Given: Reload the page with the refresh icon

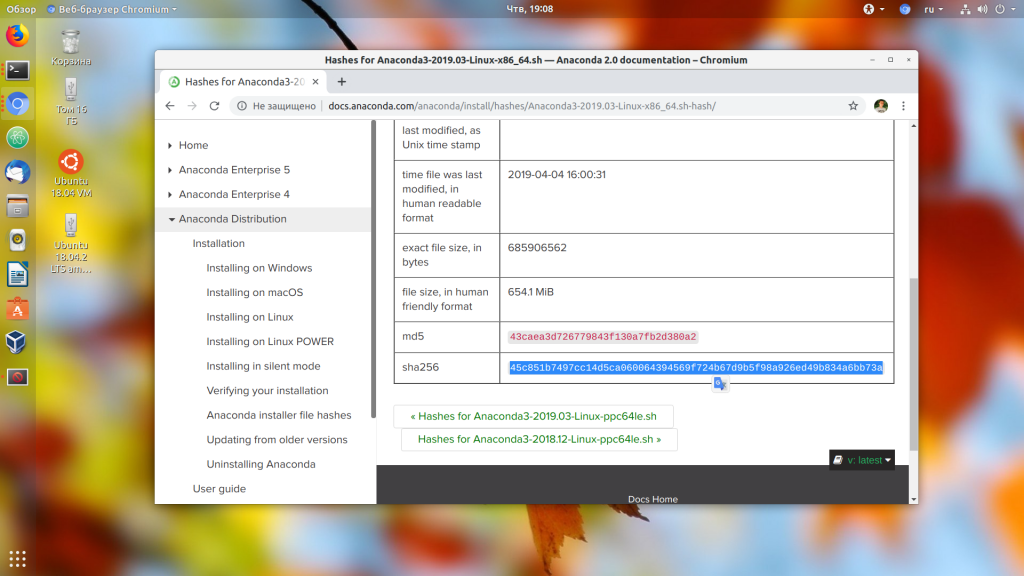Looking at the screenshot, I should 214,106.
